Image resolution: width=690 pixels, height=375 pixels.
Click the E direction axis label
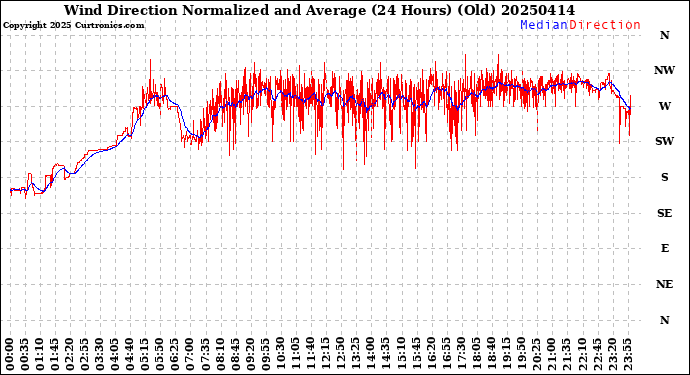[664, 249]
